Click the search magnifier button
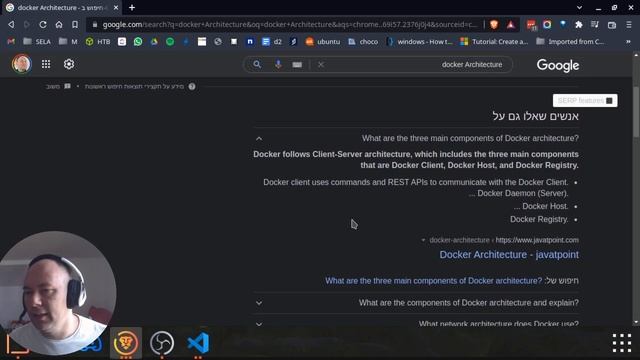Image resolution: width=640 pixels, height=360 pixels. pos(257,64)
